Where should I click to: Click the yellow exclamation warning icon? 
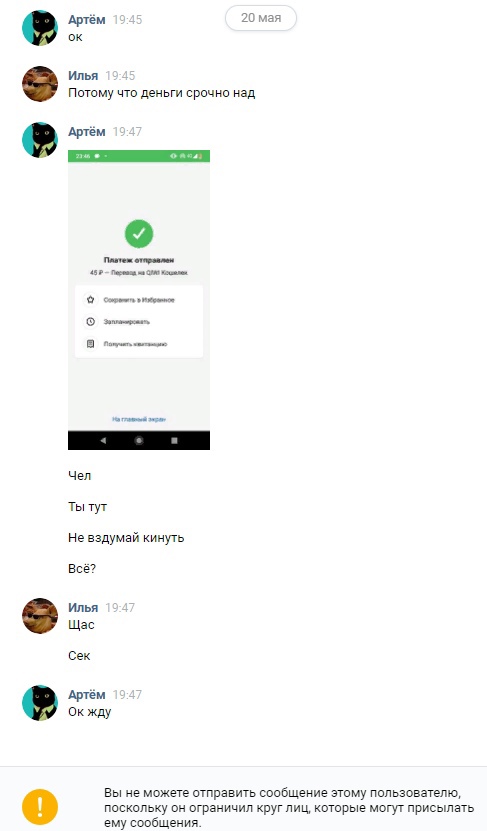[x=40, y=807]
